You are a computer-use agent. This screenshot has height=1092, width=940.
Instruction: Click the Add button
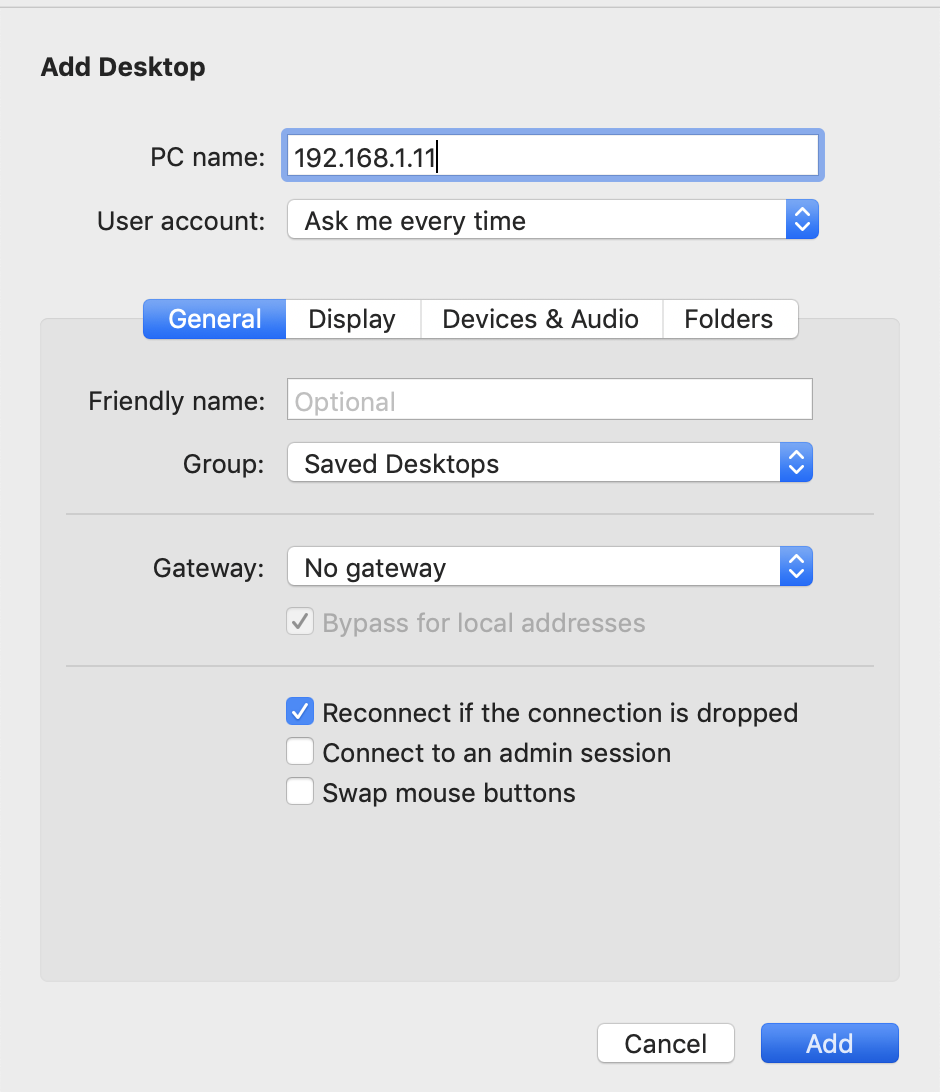tap(829, 1043)
